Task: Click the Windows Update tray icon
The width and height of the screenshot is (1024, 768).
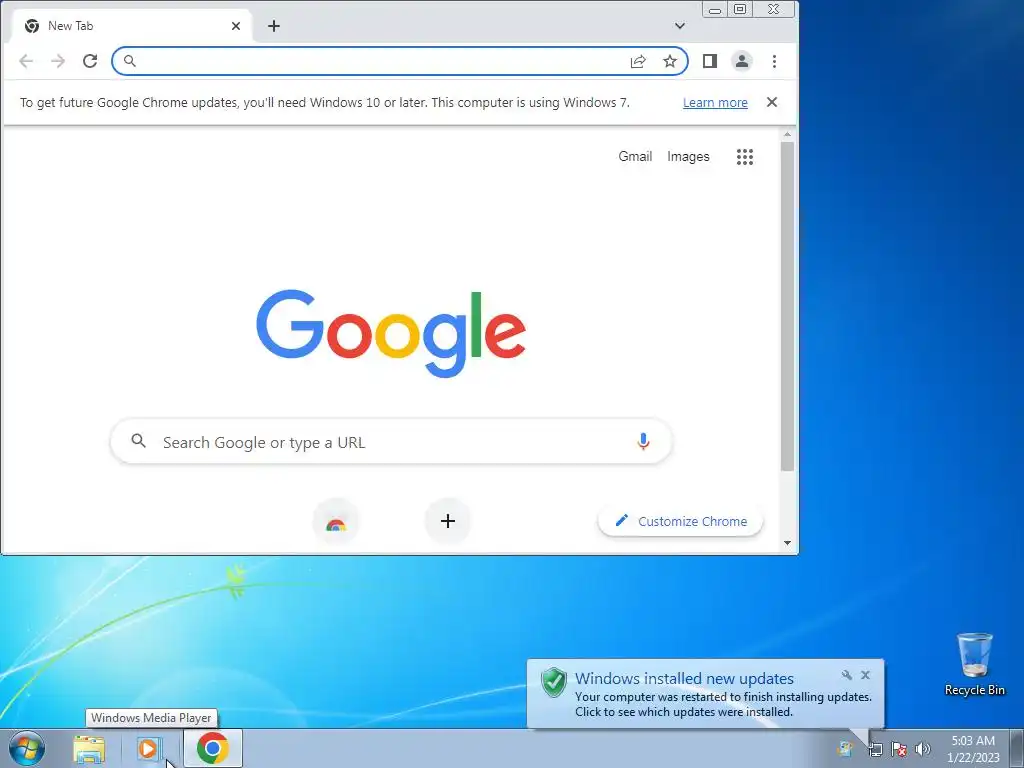Action: pos(845,749)
